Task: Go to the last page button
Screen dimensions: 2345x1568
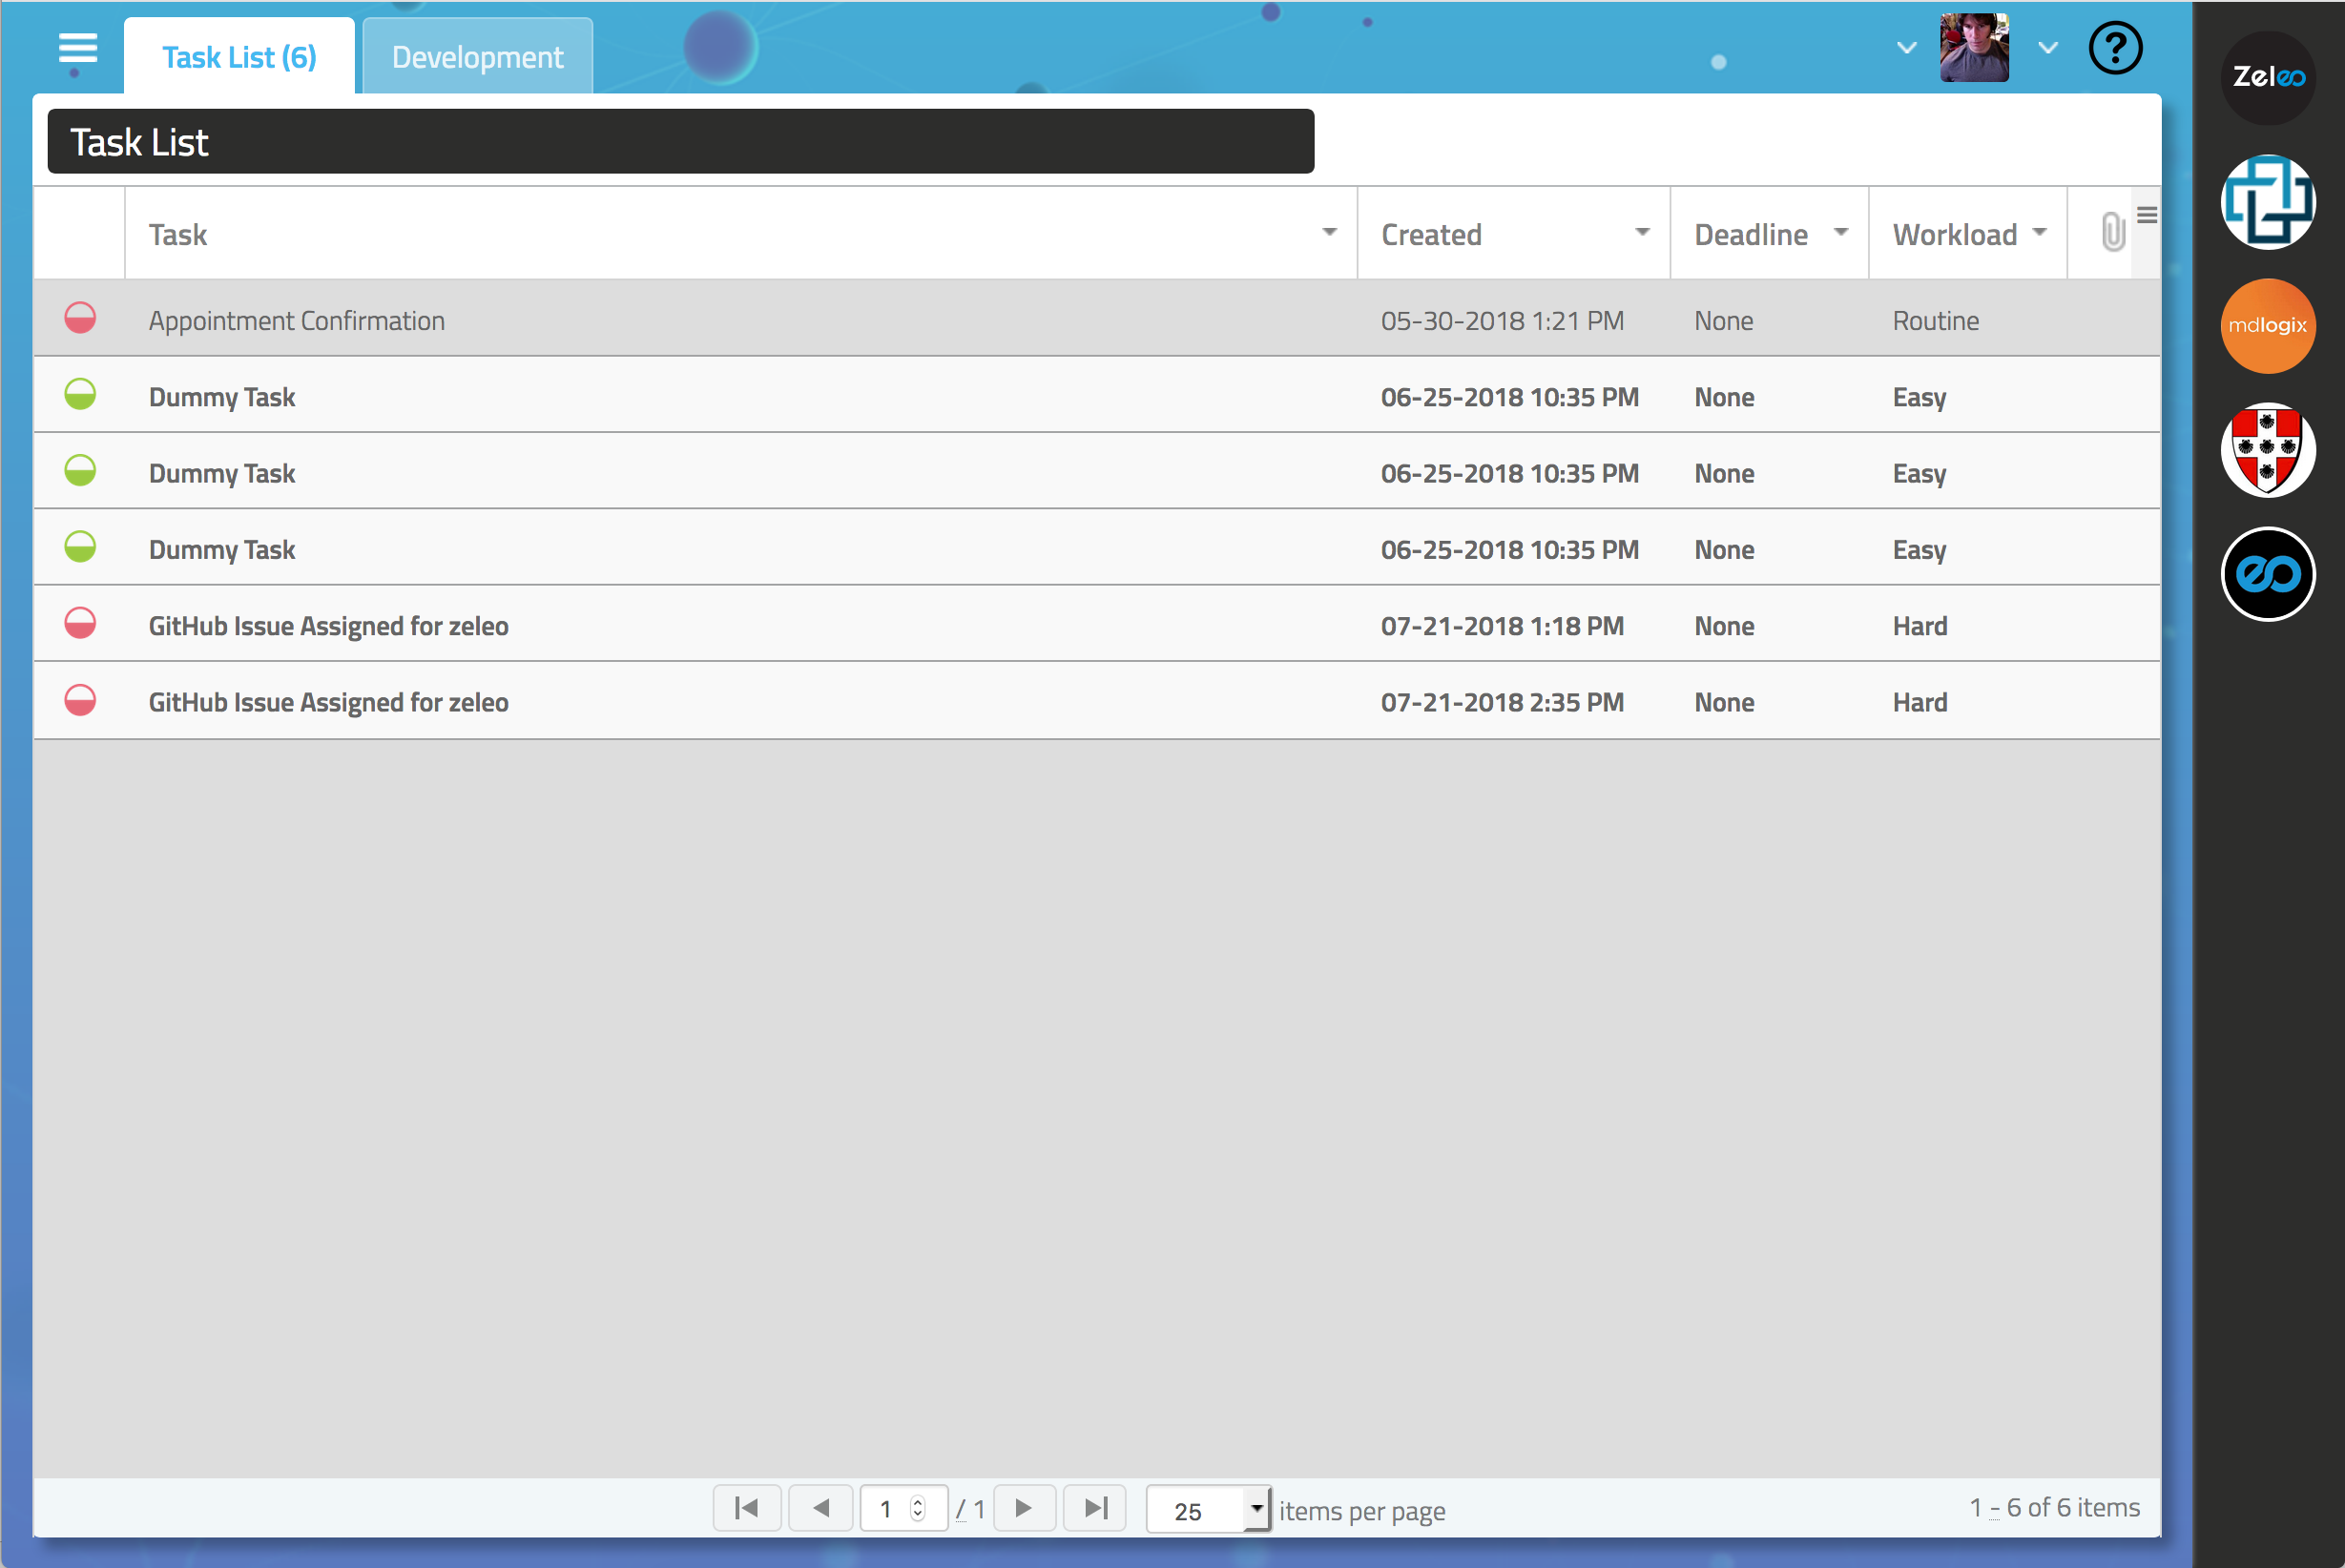Action: [x=1095, y=1507]
